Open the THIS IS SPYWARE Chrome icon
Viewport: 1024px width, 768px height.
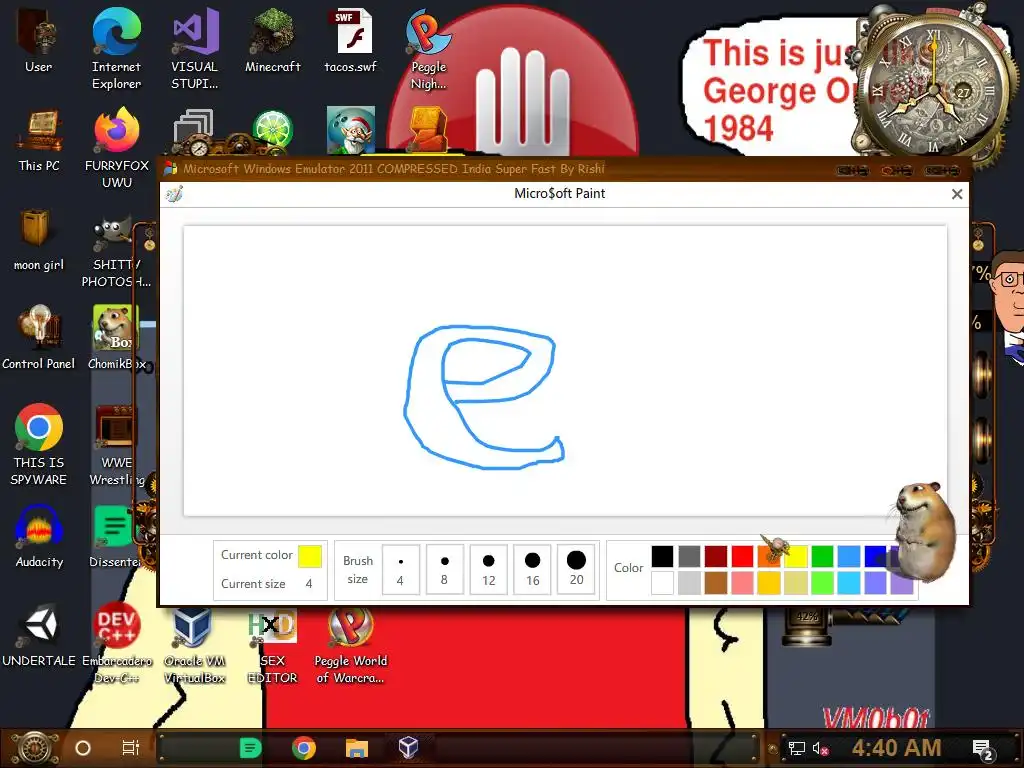pyautogui.click(x=39, y=444)
